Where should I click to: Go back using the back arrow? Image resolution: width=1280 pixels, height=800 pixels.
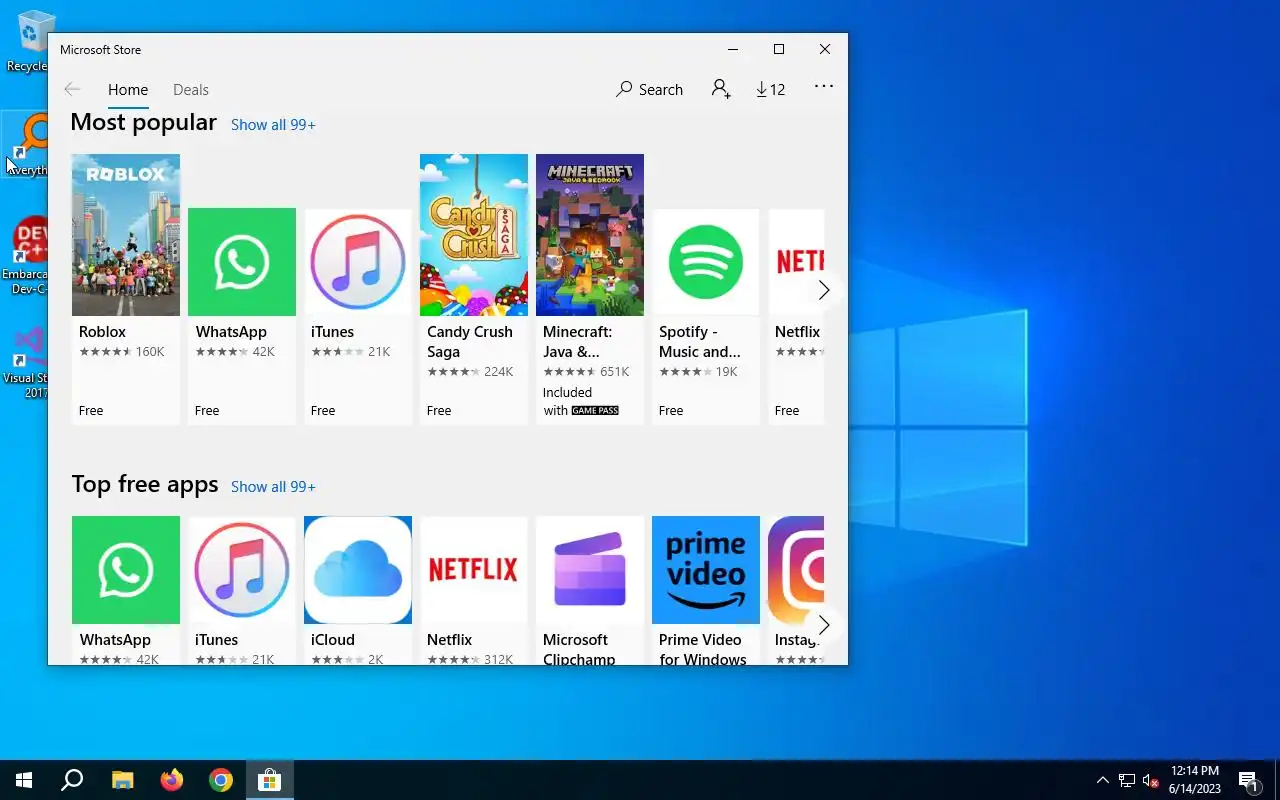coord(72,89)
